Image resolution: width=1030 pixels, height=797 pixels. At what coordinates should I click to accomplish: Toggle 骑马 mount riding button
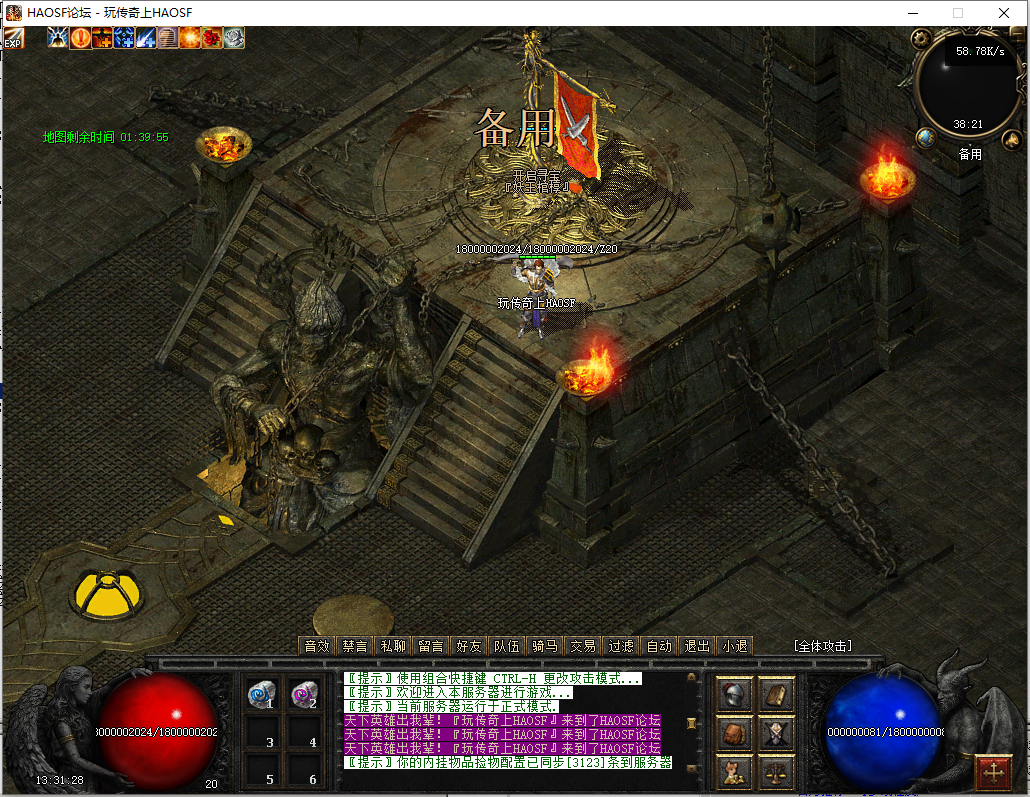point(544,646)
